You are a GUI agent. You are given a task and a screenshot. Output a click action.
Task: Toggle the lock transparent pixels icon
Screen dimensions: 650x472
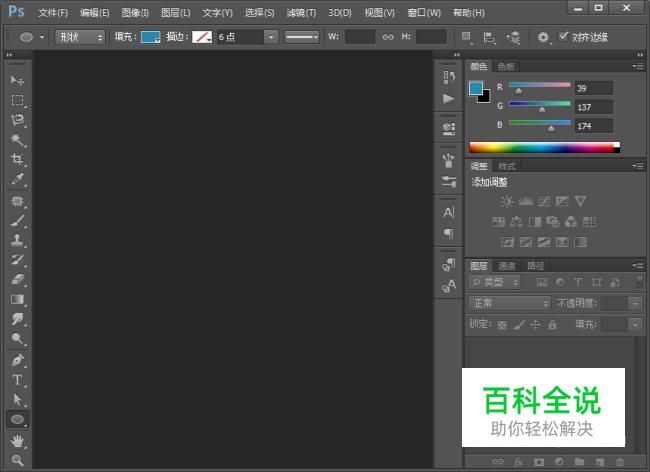pos(502,325)
